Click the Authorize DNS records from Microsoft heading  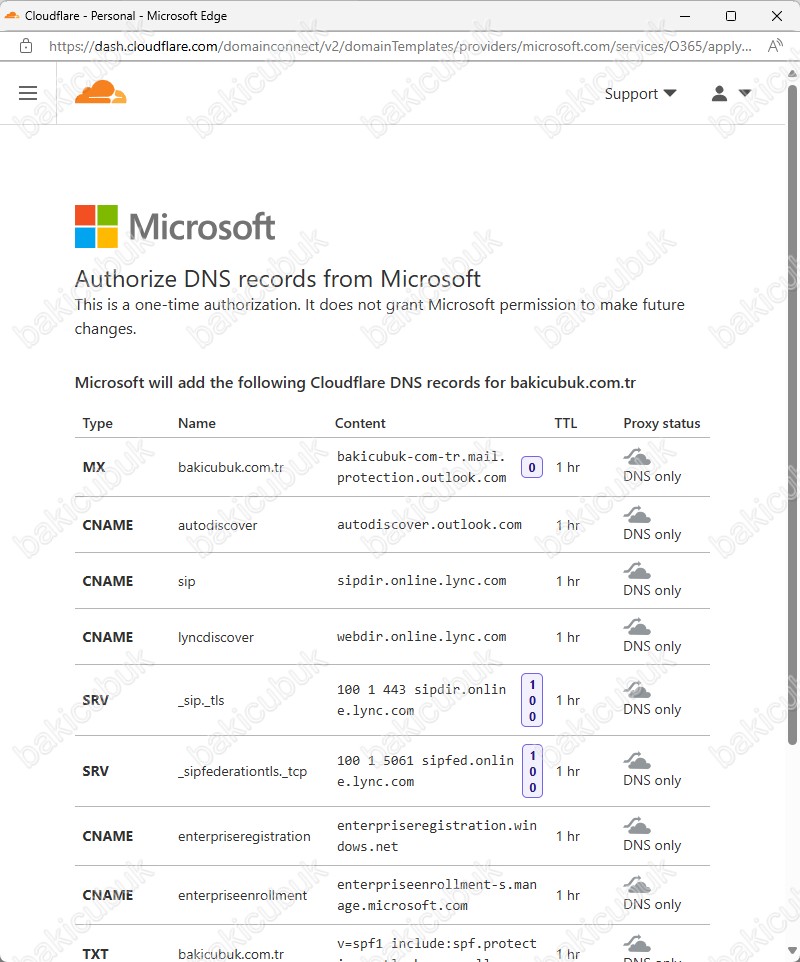(x=277, y=279)
